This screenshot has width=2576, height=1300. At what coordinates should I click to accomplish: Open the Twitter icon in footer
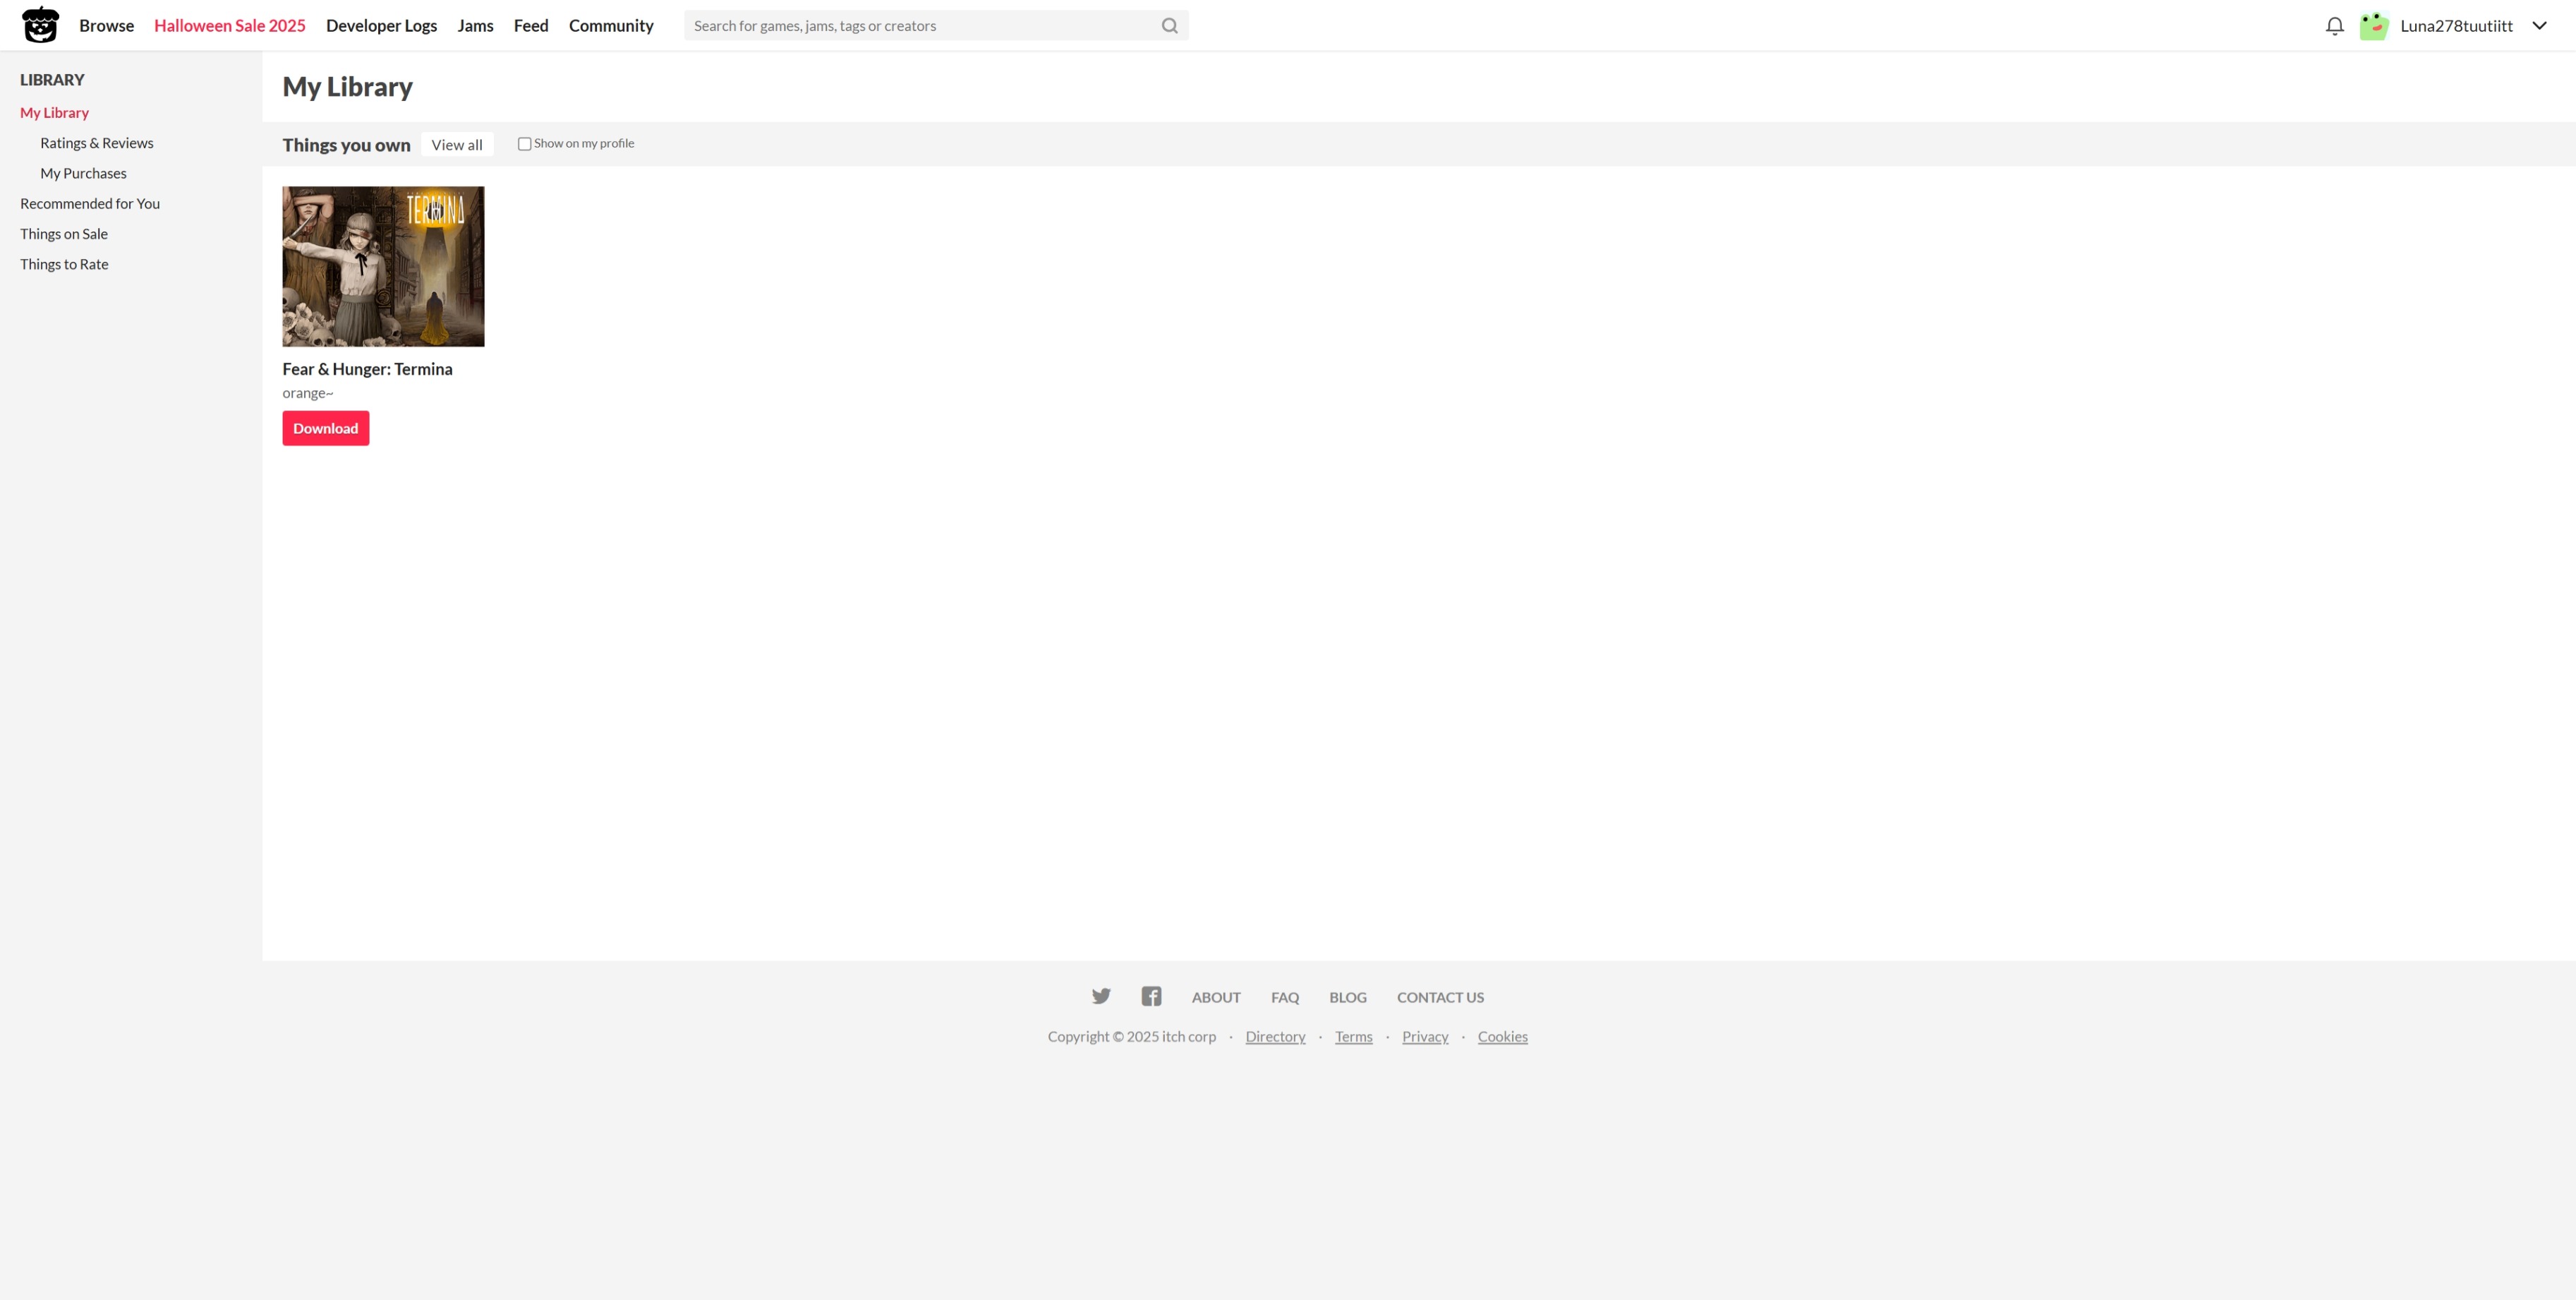1101,996
